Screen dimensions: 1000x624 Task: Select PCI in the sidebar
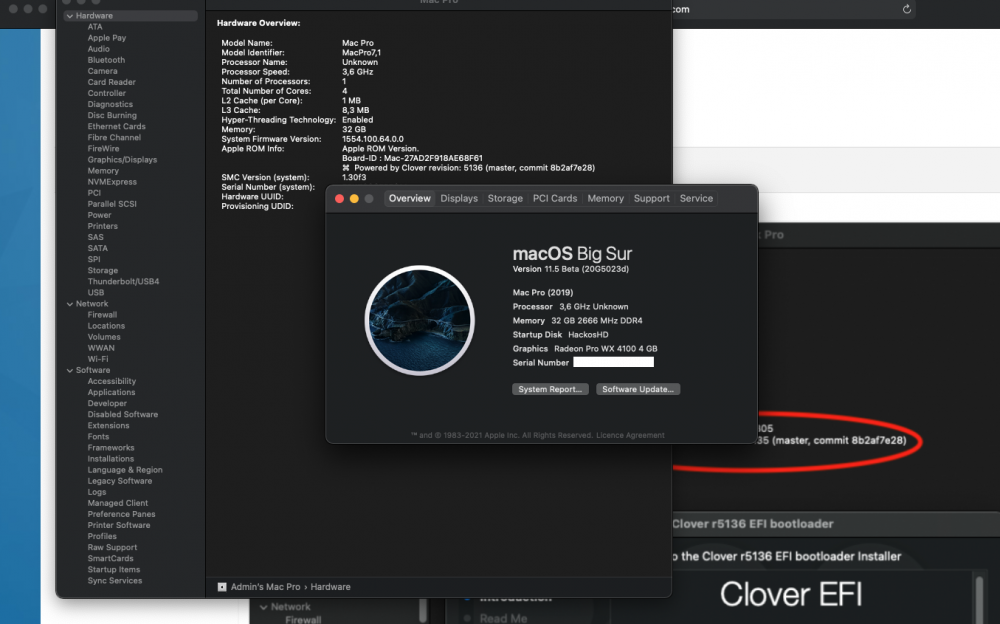pos(94,193)
